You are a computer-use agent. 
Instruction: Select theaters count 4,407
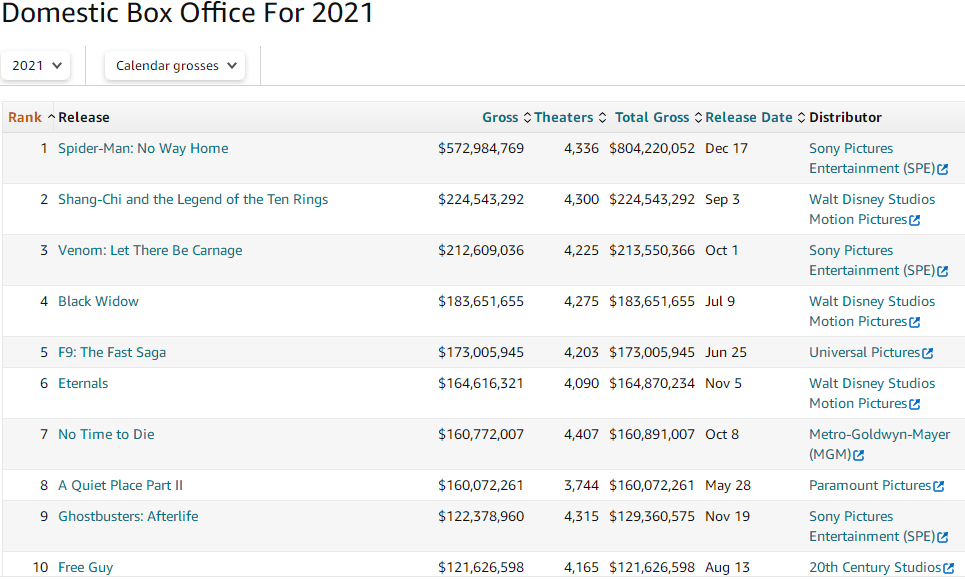click(581, 434)
